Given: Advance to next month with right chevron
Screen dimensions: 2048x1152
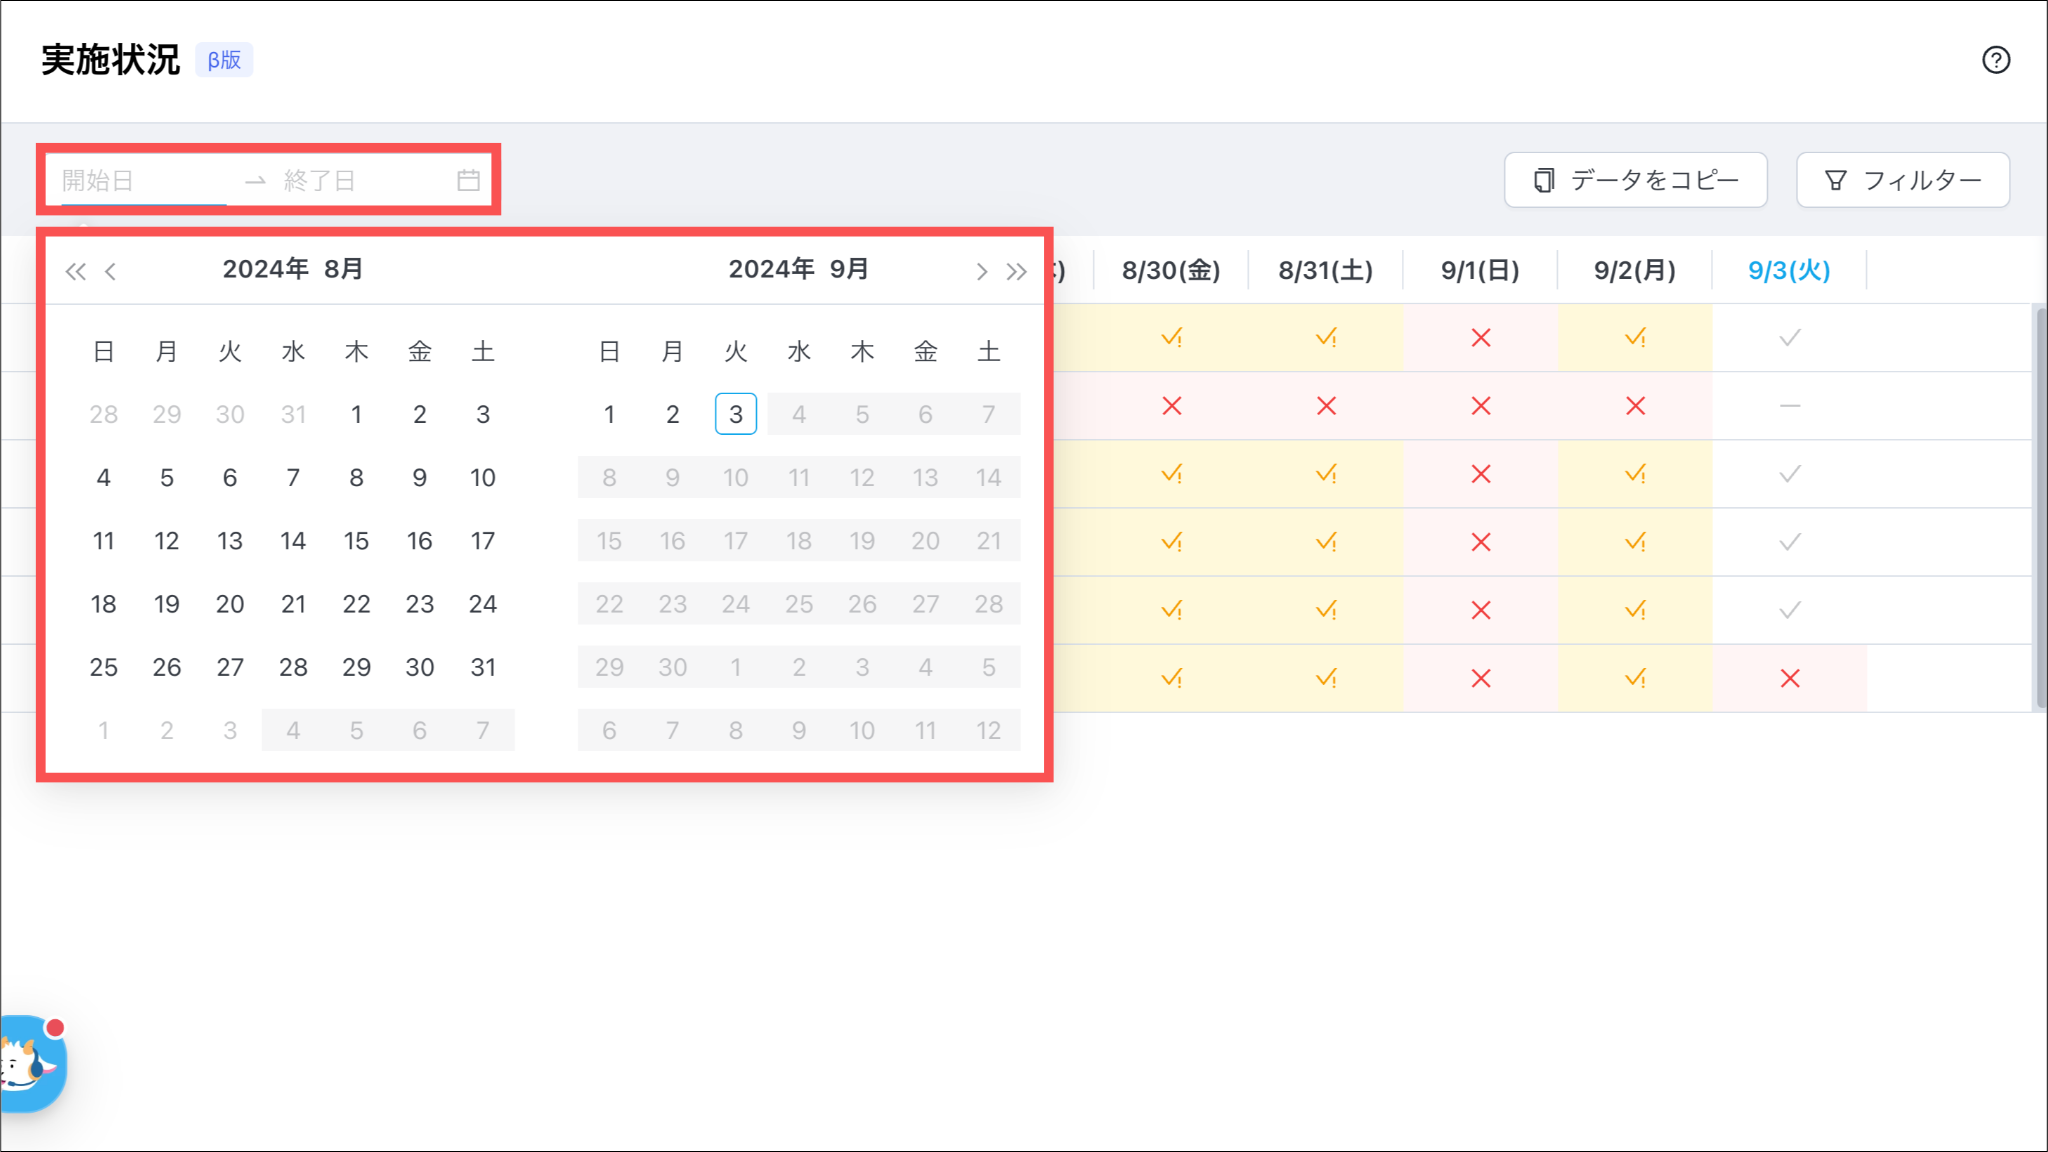Looking at the screenshot, I should (981, 271).
